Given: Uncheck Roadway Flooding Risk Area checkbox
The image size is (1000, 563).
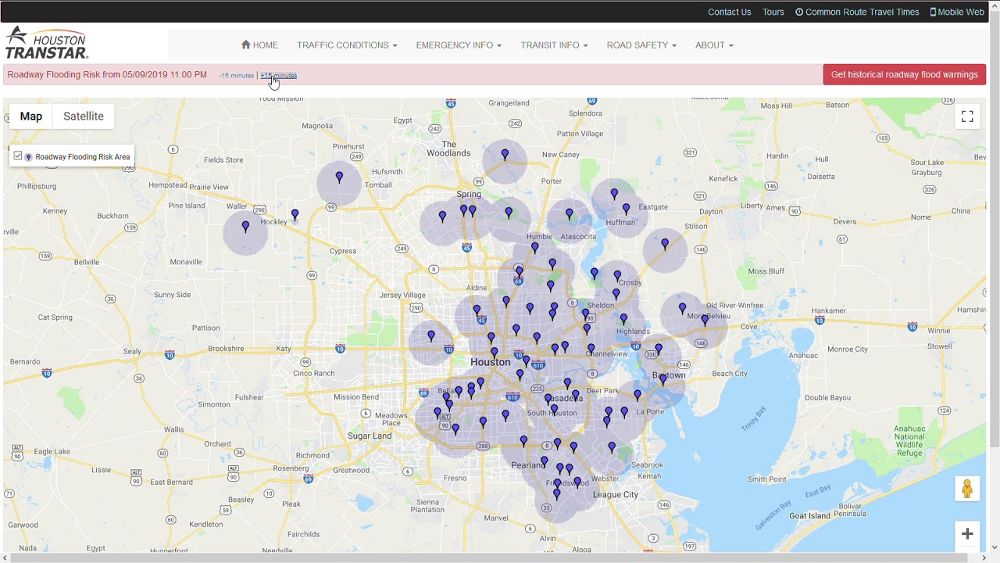Looking at the screenshot, I should [x=18, y=156].
